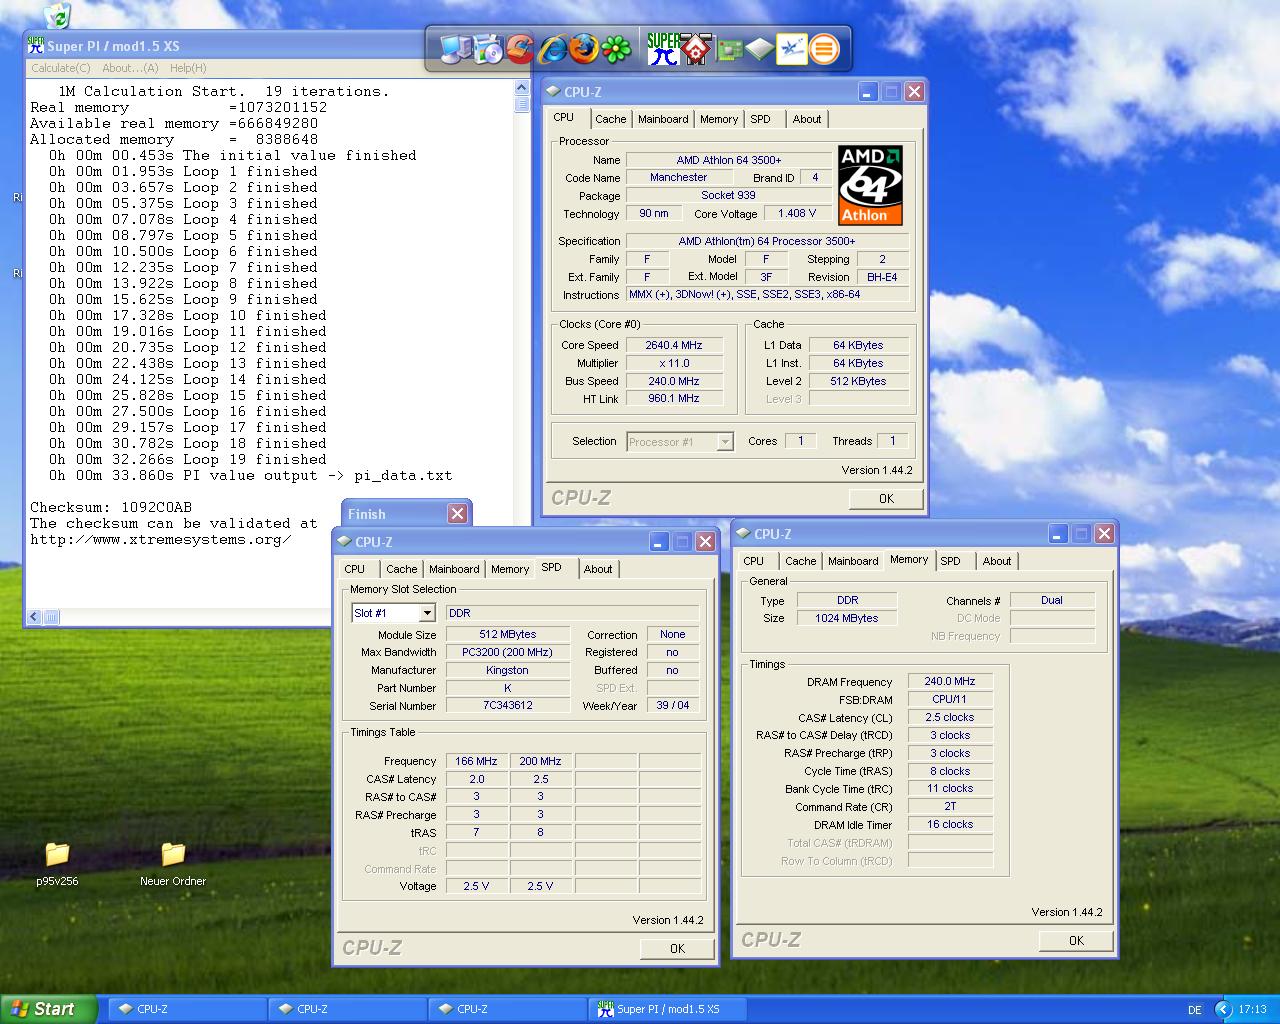Click the AMD Athlon 64 logo
Viewport: 1280px width, 1024px height.
click(870, 185)
